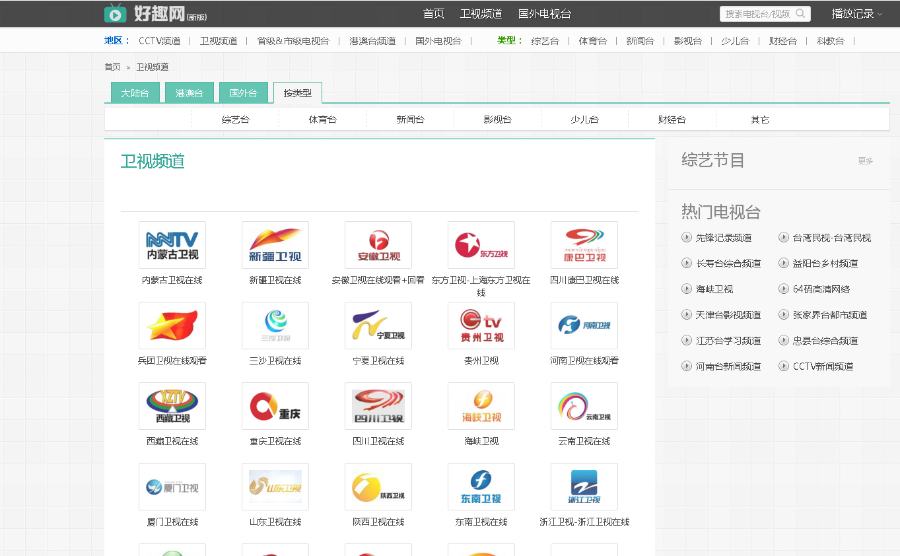900x556 pixels.
Task: Open the CCTV新闻频道 link
Action: click(x=823, y=366)
